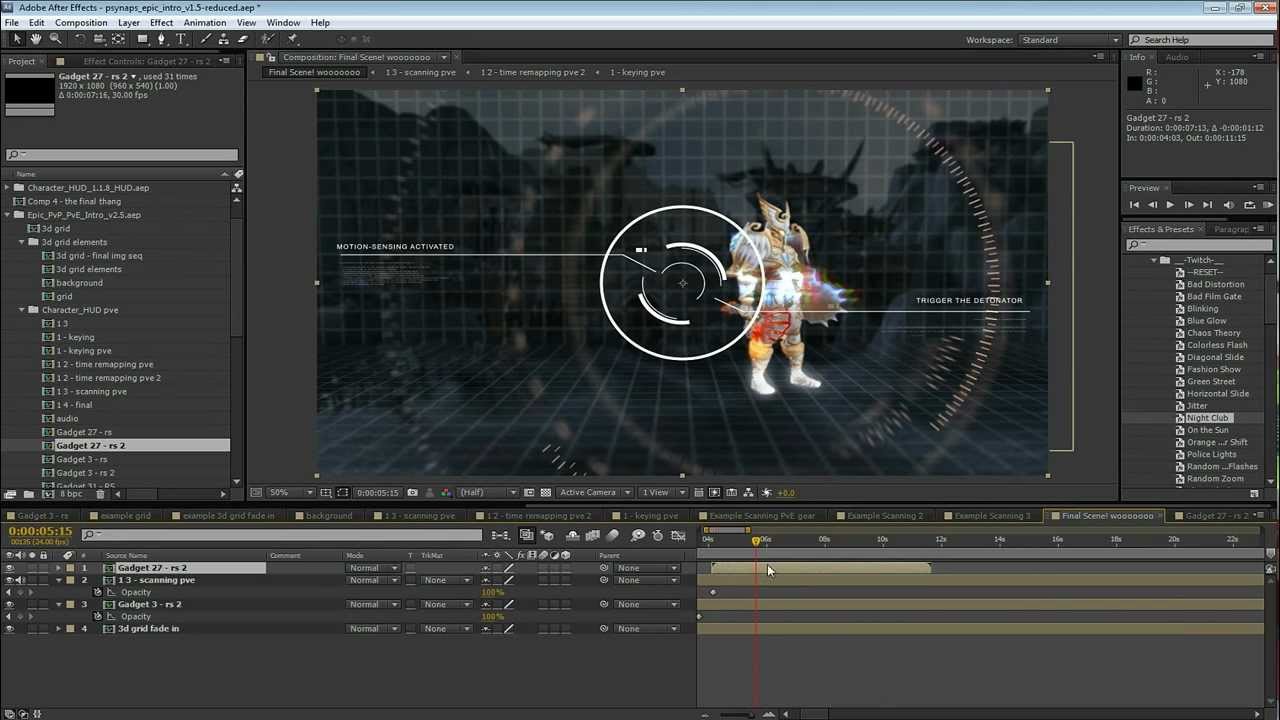
Task: Click the current timecode 0:00:05:15 in timeline
Action: (40, 531)
